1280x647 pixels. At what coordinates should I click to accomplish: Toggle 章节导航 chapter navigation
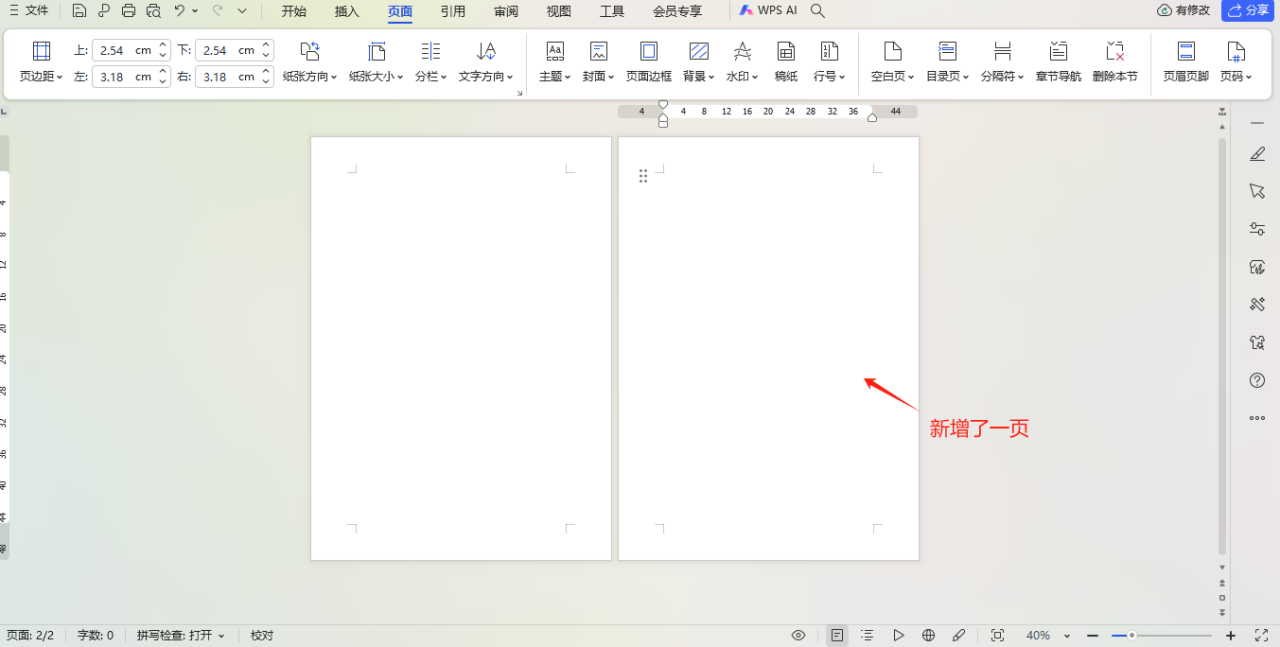pos(1058,62)
